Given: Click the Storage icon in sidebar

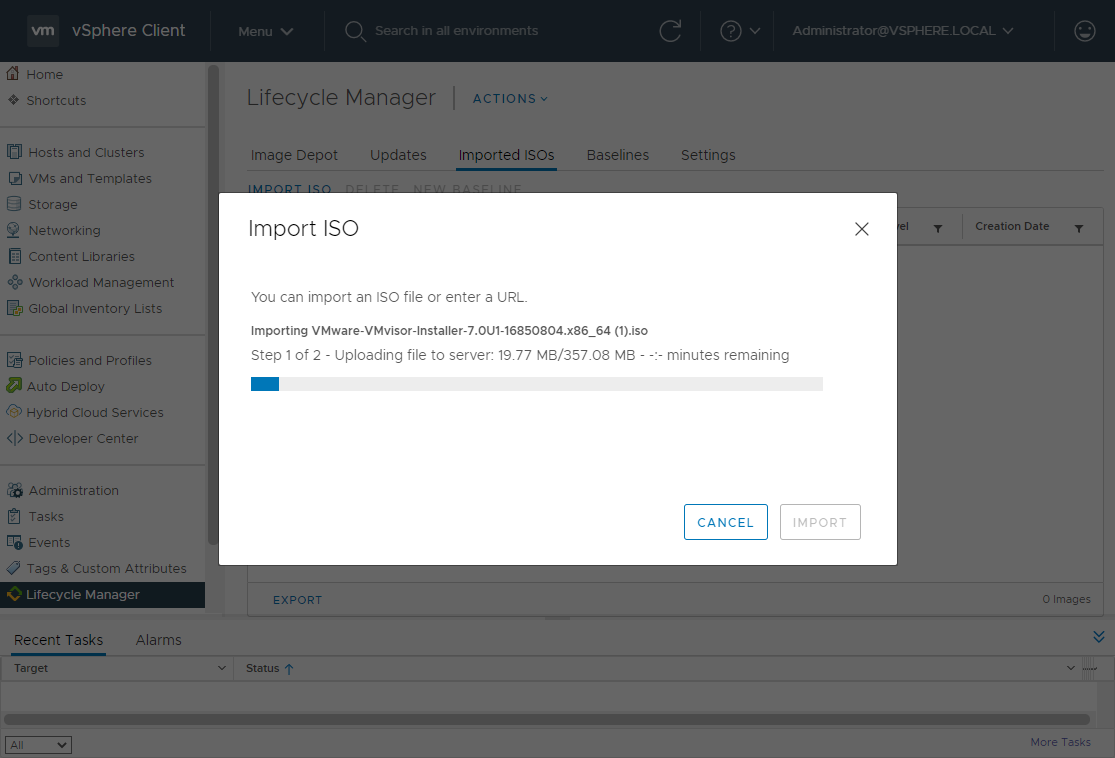Looking at the screenshot, I should (14, 204).
